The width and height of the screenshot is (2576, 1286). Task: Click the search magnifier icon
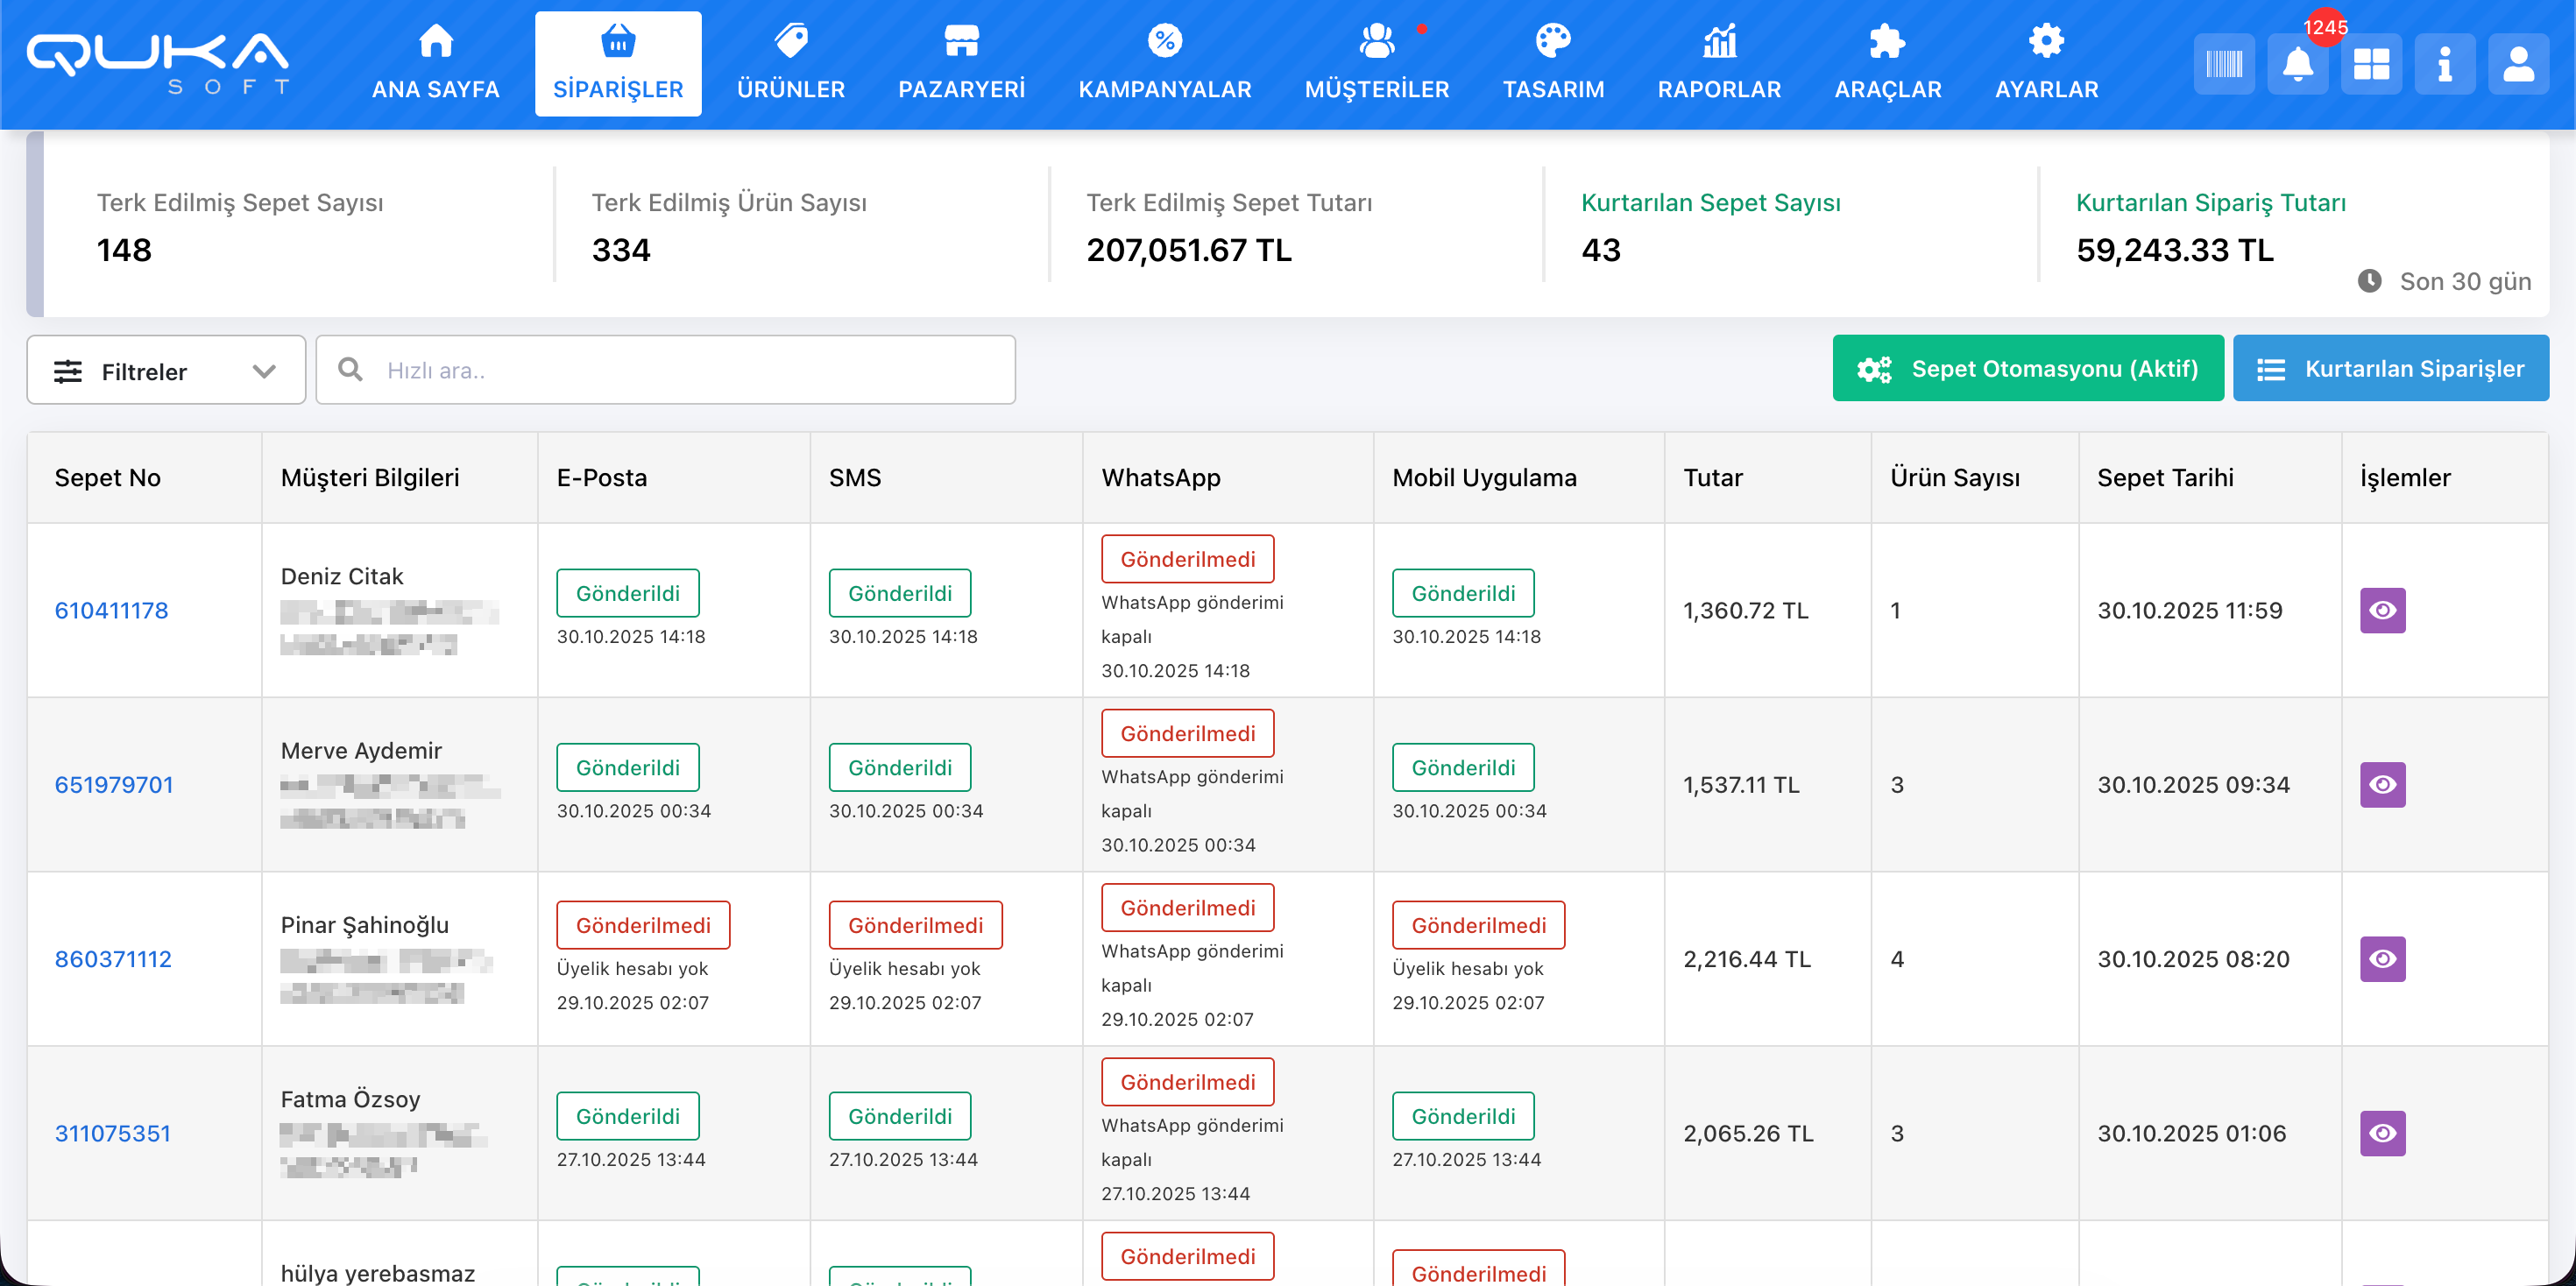click(350, 370)
